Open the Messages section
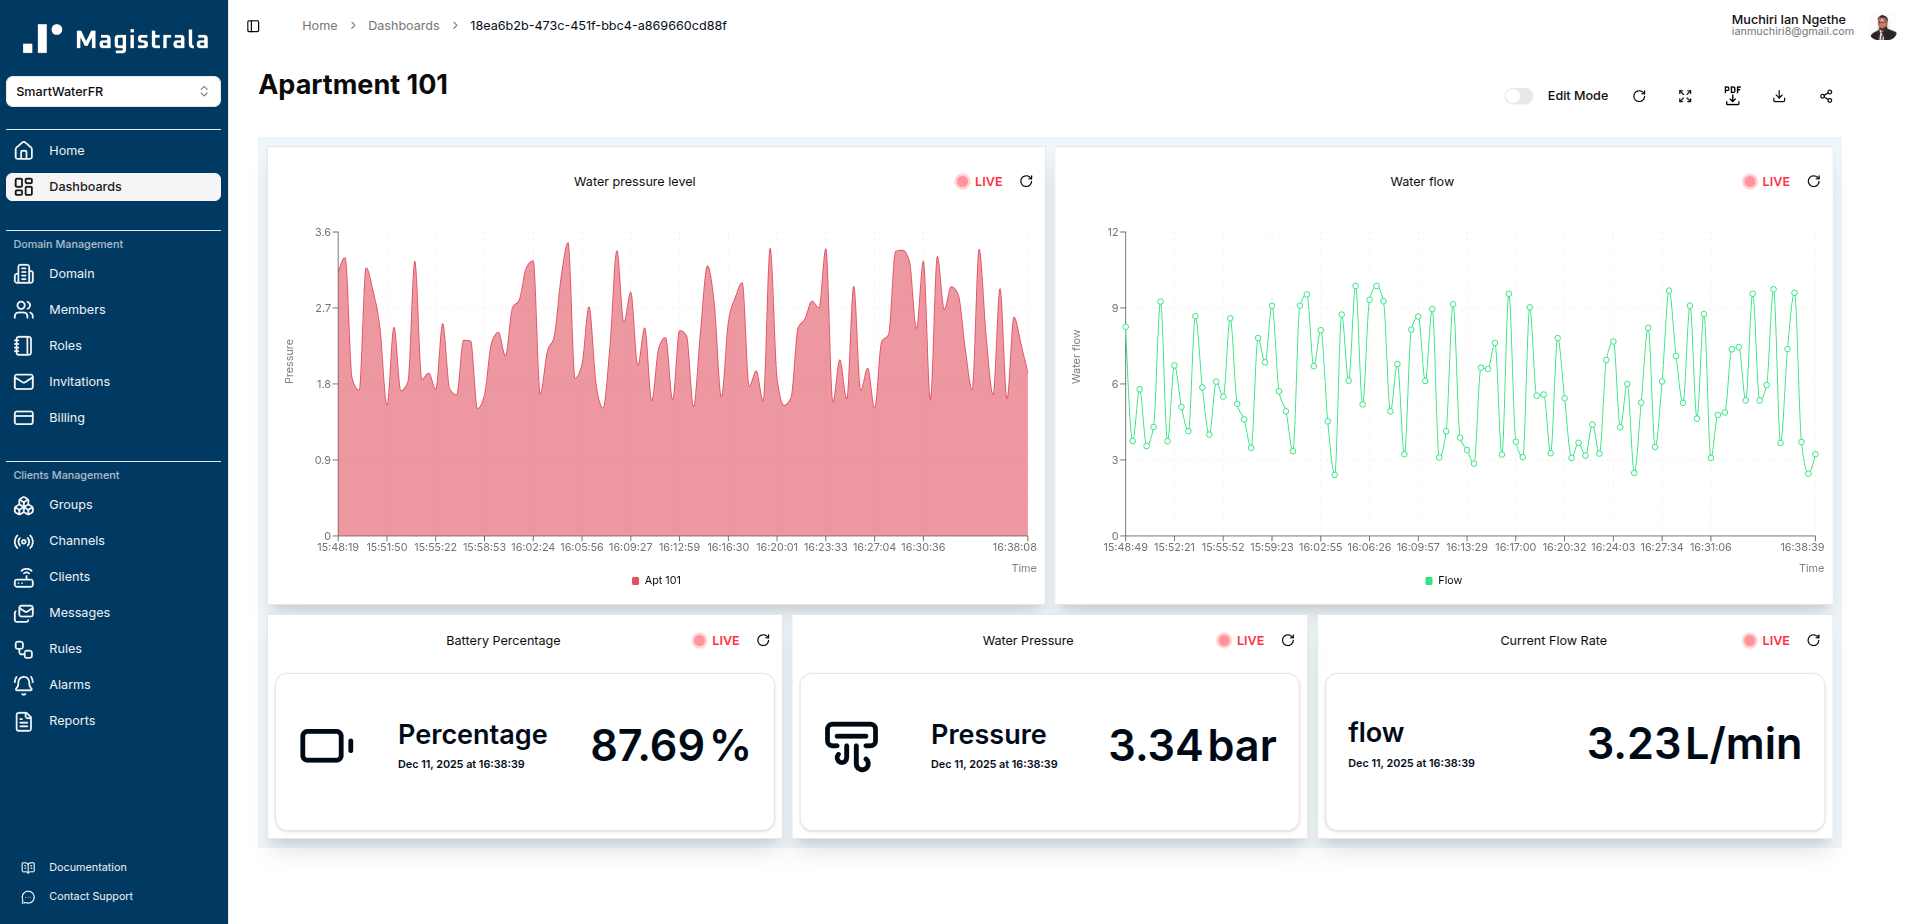 tap(80, 612)
